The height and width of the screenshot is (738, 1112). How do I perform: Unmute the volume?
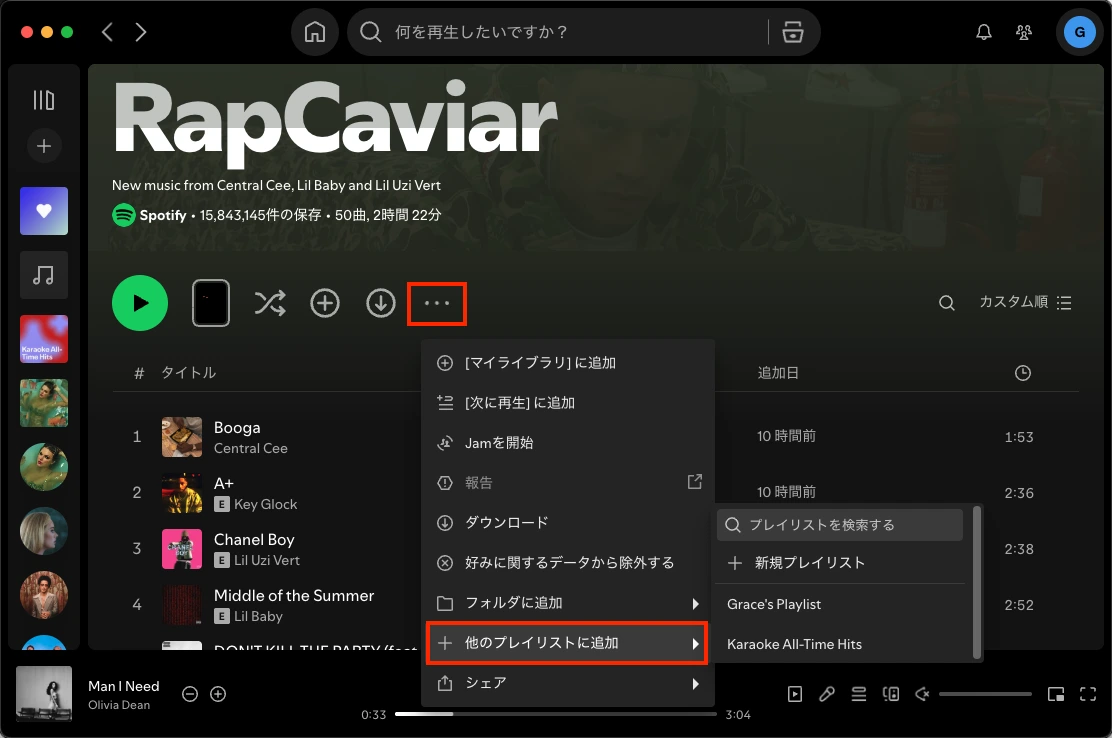922,693
